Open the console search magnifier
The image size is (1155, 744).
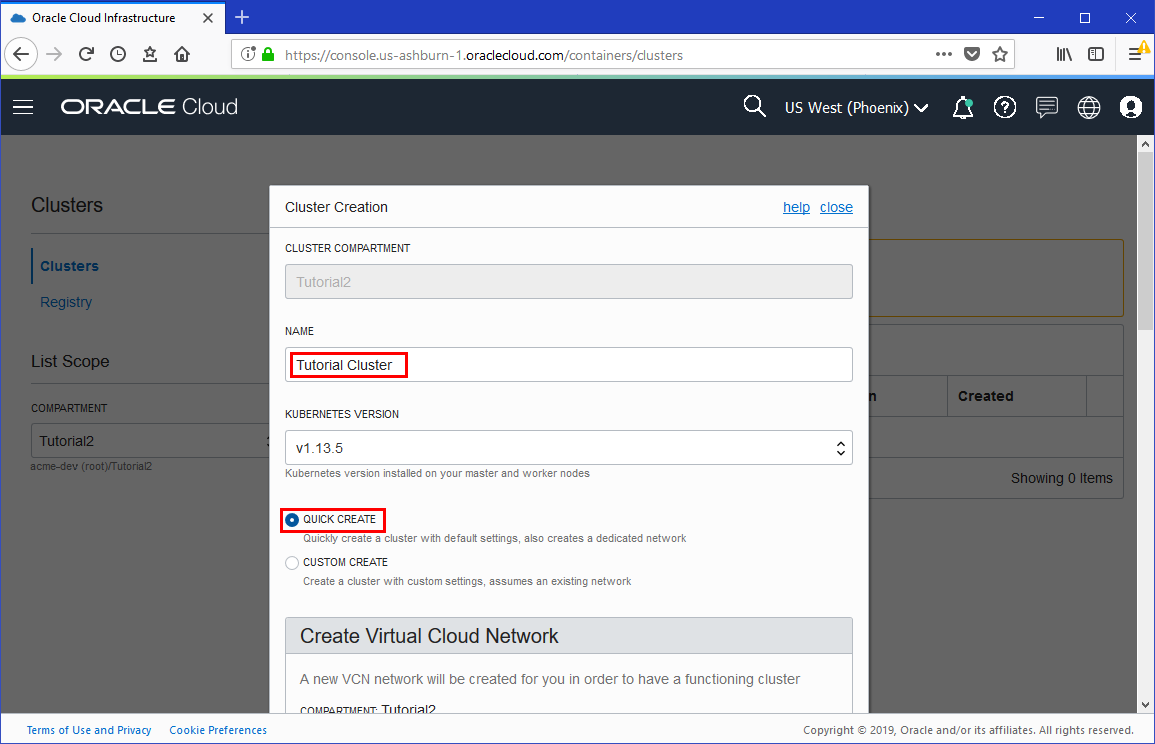coord(754,106)
